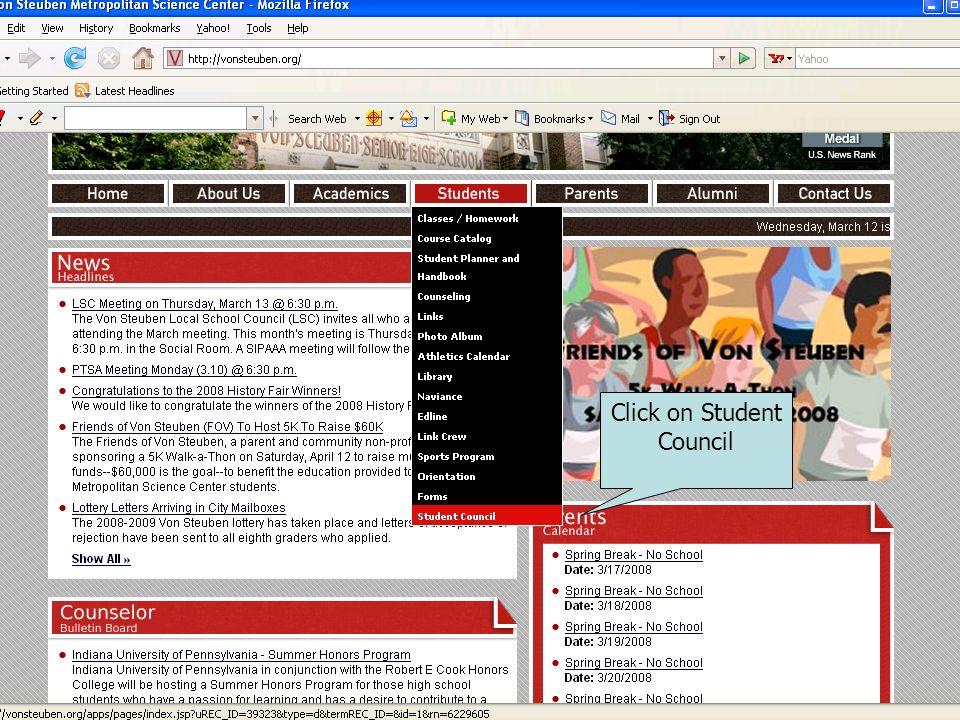Select Student Council in Students menu
Screen dimensions: 960x720
coord(487,516)
